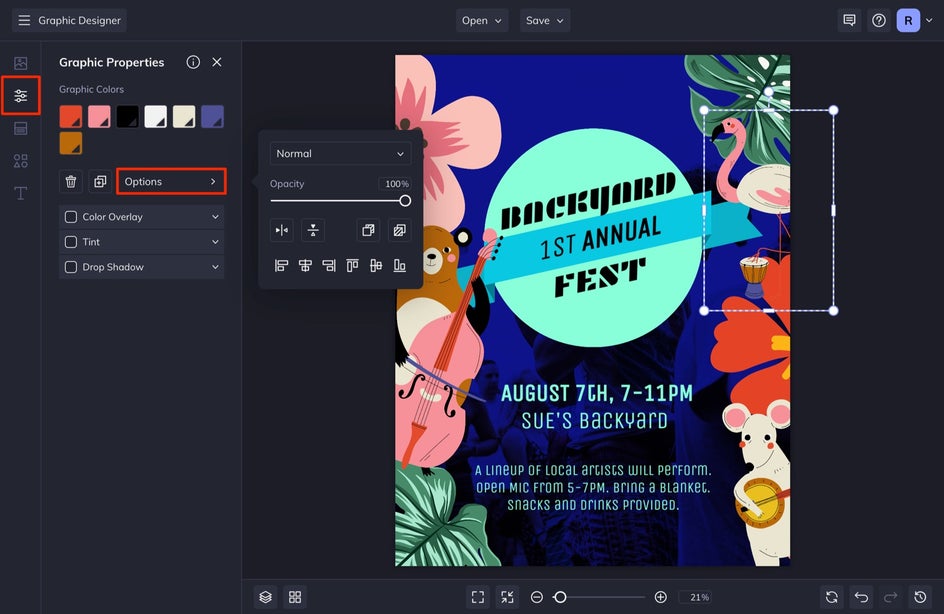Click the Options button
944x614 pixels.
point(171,182)
